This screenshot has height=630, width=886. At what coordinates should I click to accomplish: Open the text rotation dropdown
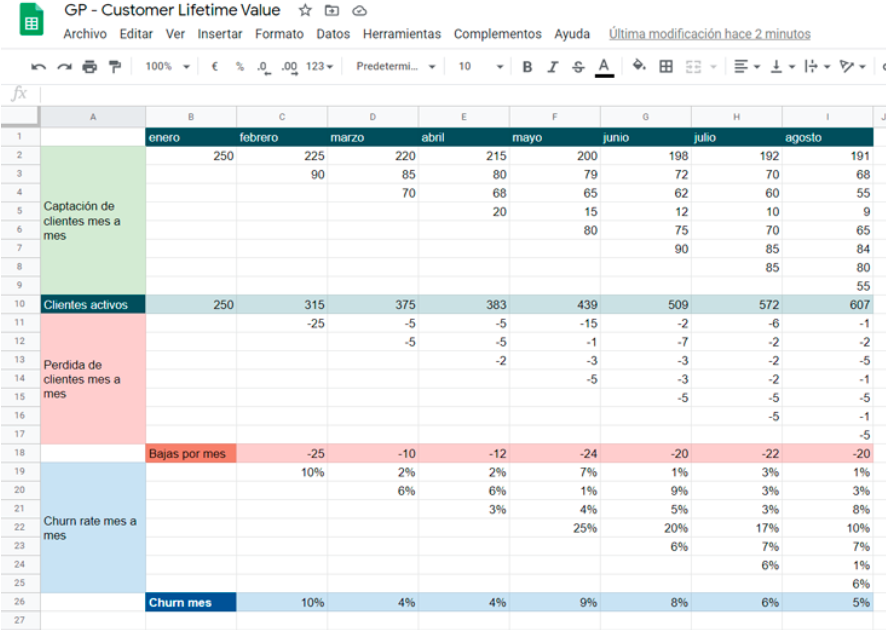tap(853, 67)
